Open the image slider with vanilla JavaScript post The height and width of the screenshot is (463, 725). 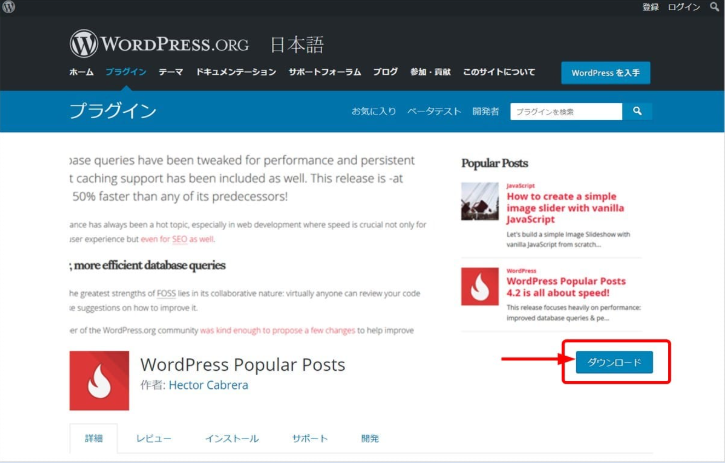[x=565, y=208]
